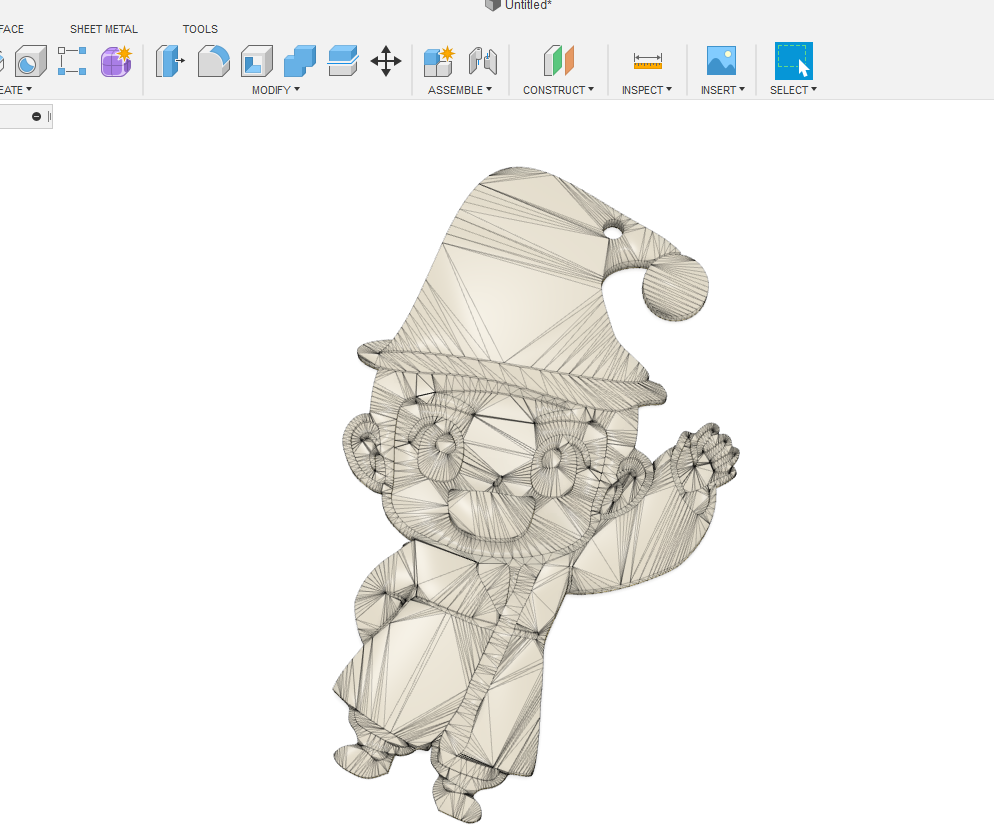Viewport: 994px width, 834px height.
Task: Click the New Component icon
Action: 439,61
